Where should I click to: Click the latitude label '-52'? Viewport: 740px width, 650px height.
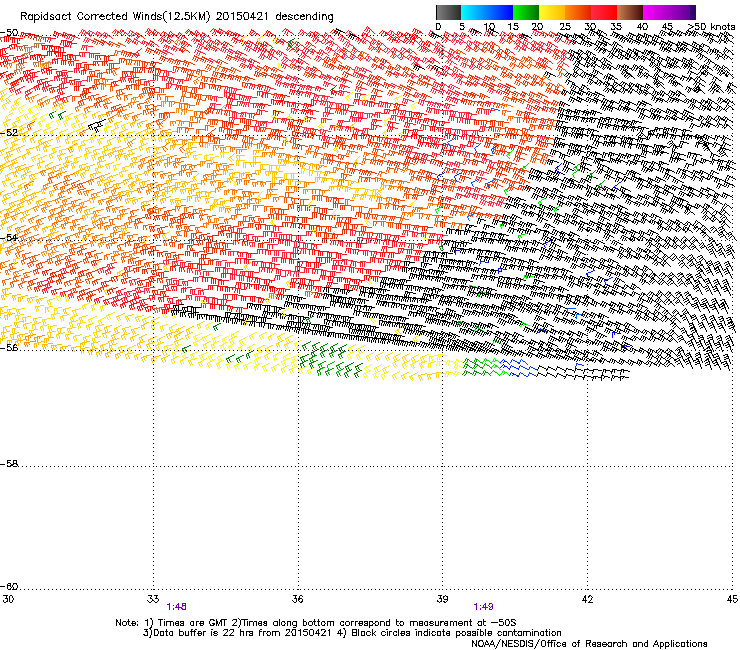click(x=9, y=133)
